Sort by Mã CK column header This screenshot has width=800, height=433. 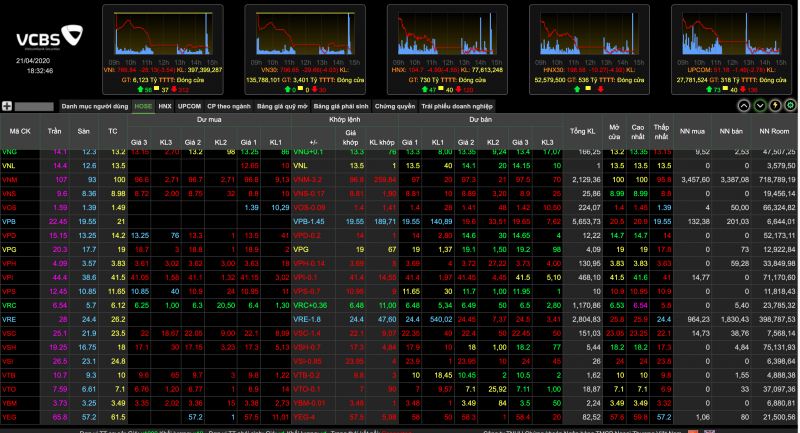20,131
